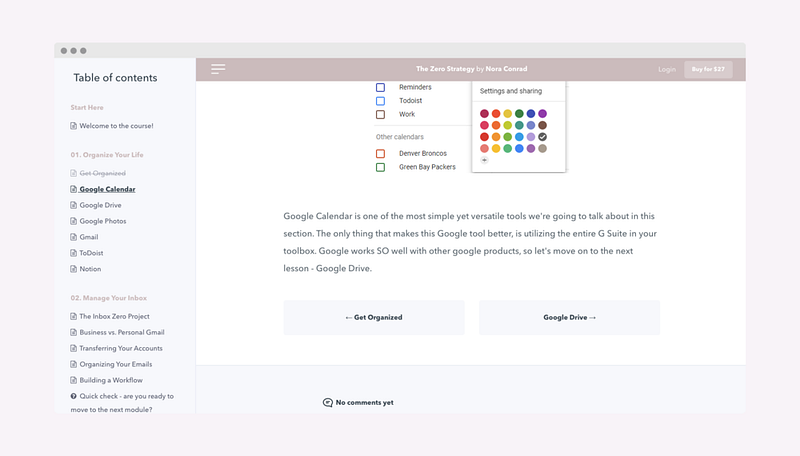800x456 pixels.
Task: Click the document icon beside Welcome to the course
Action: 73,126
